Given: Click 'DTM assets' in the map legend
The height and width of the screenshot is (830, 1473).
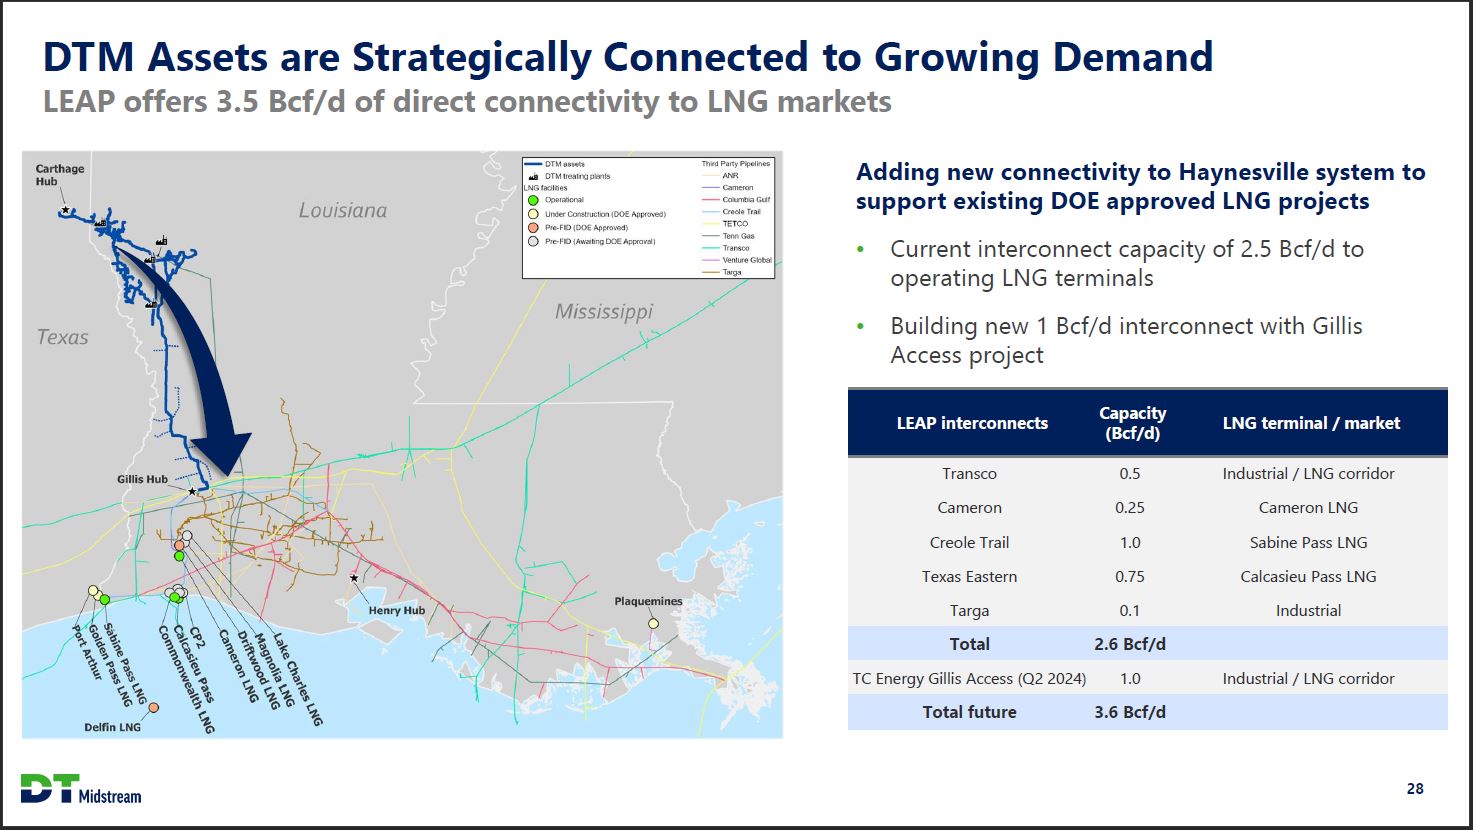Looking at the screenshot, I should [565, 164].
